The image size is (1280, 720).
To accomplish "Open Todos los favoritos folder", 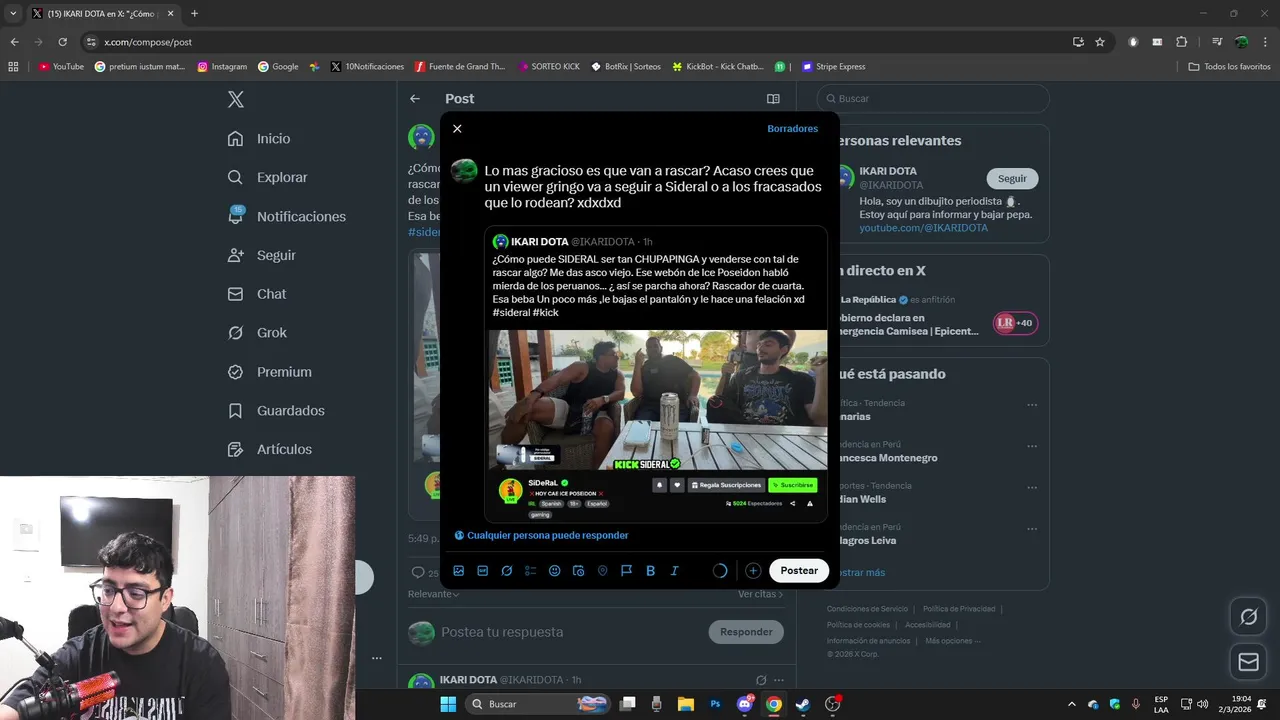I will tap(1229, 67).
